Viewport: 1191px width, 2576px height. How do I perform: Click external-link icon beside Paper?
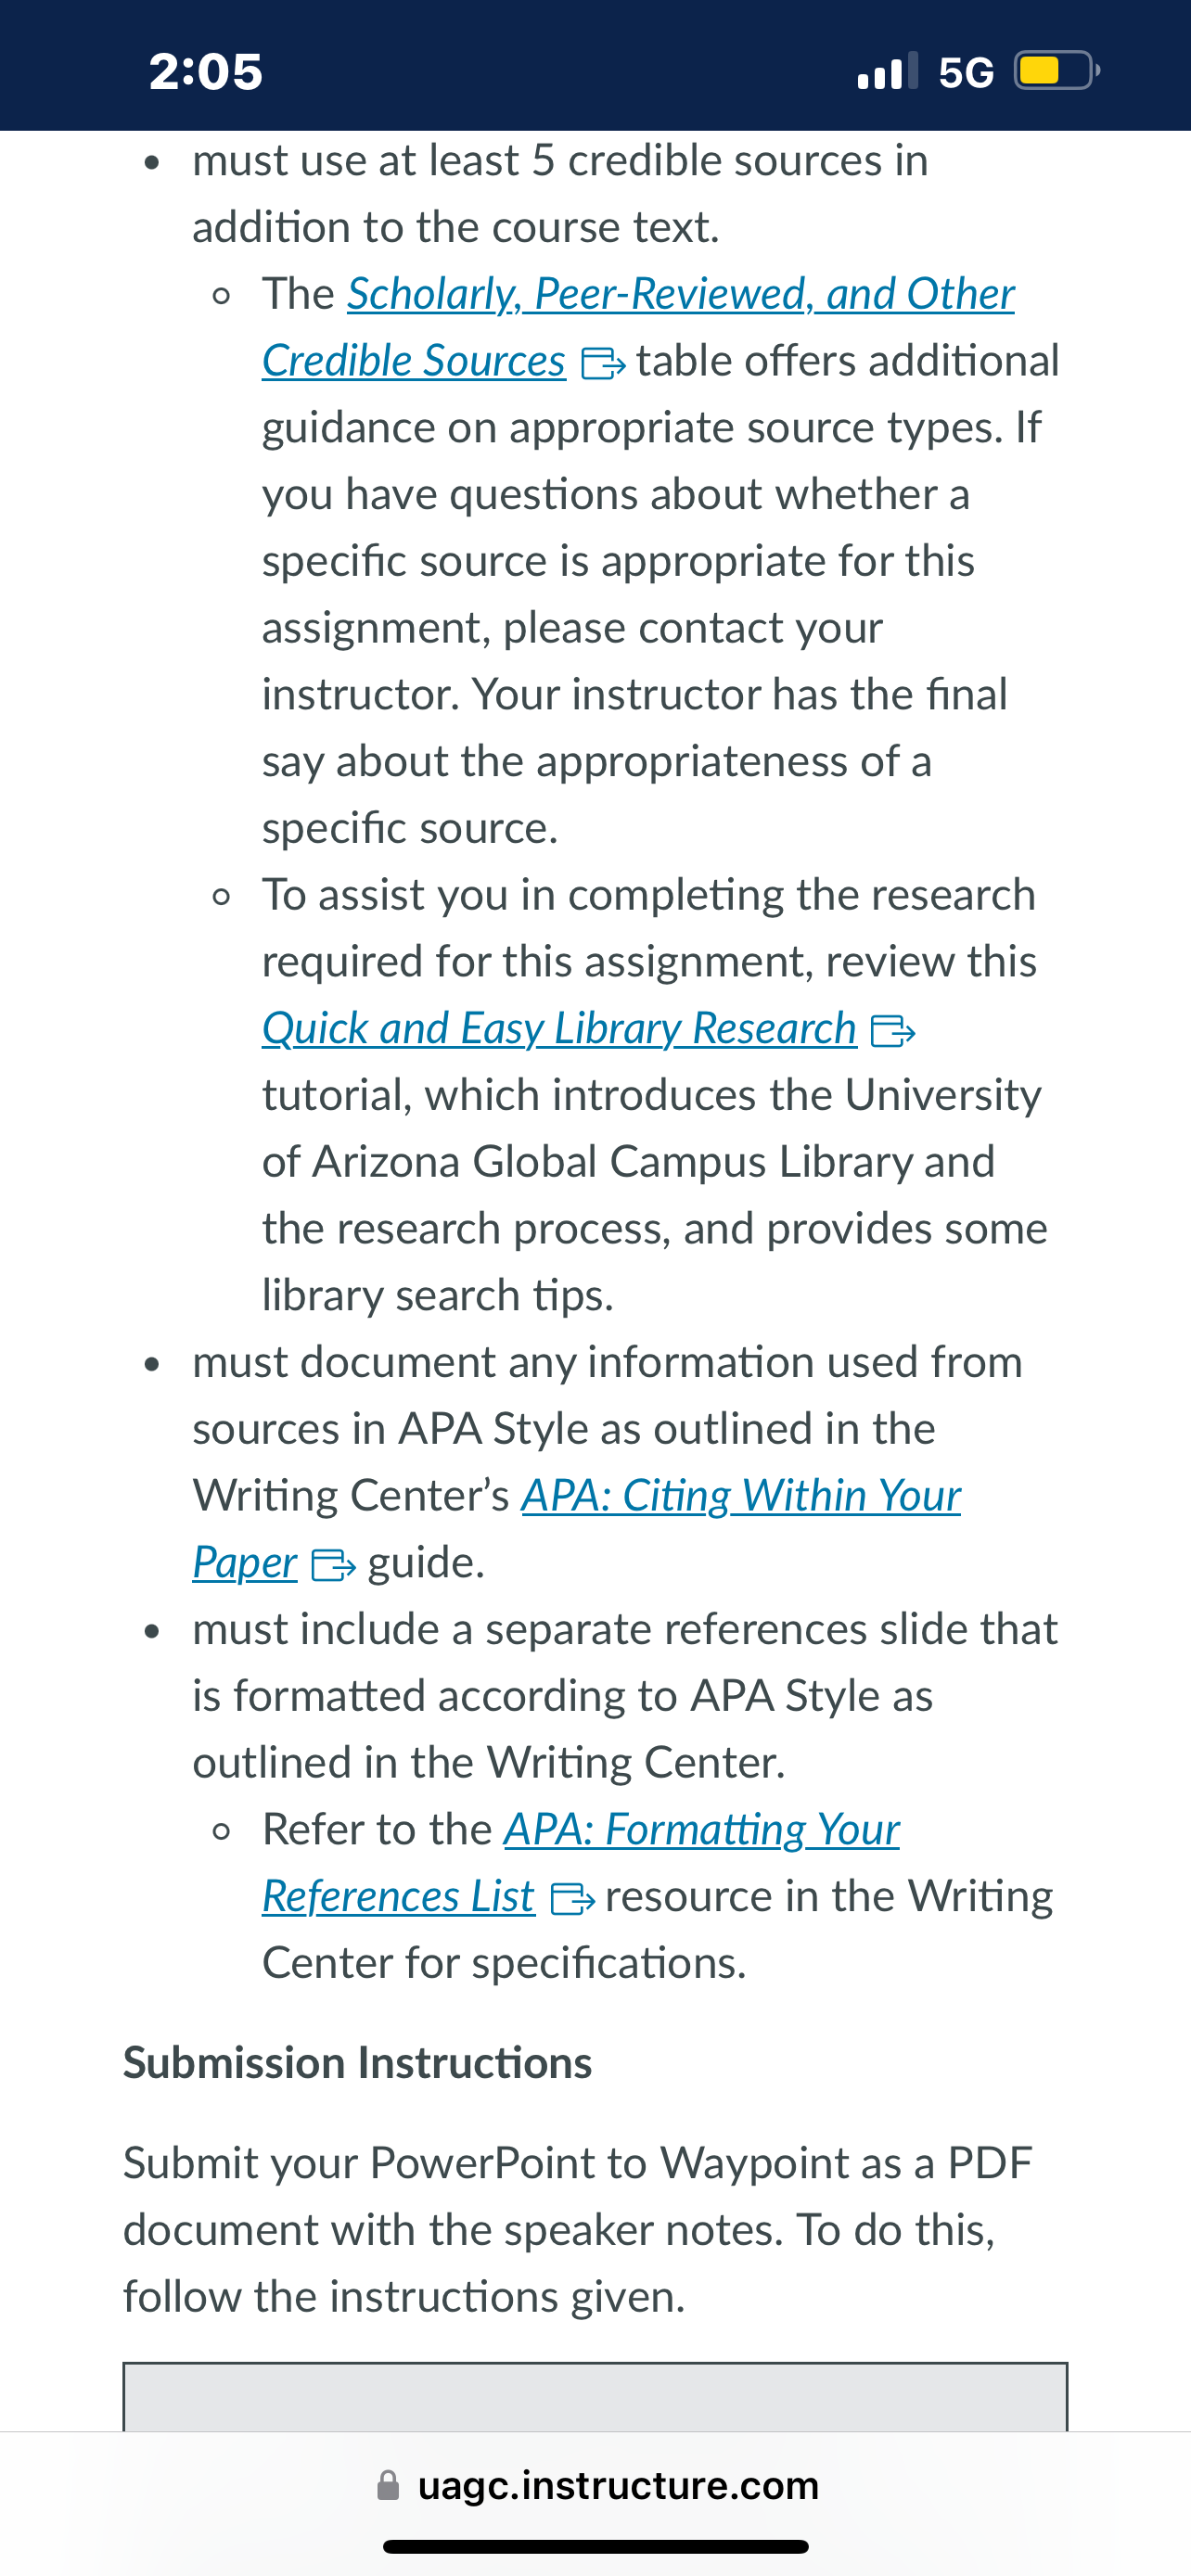334,1565
